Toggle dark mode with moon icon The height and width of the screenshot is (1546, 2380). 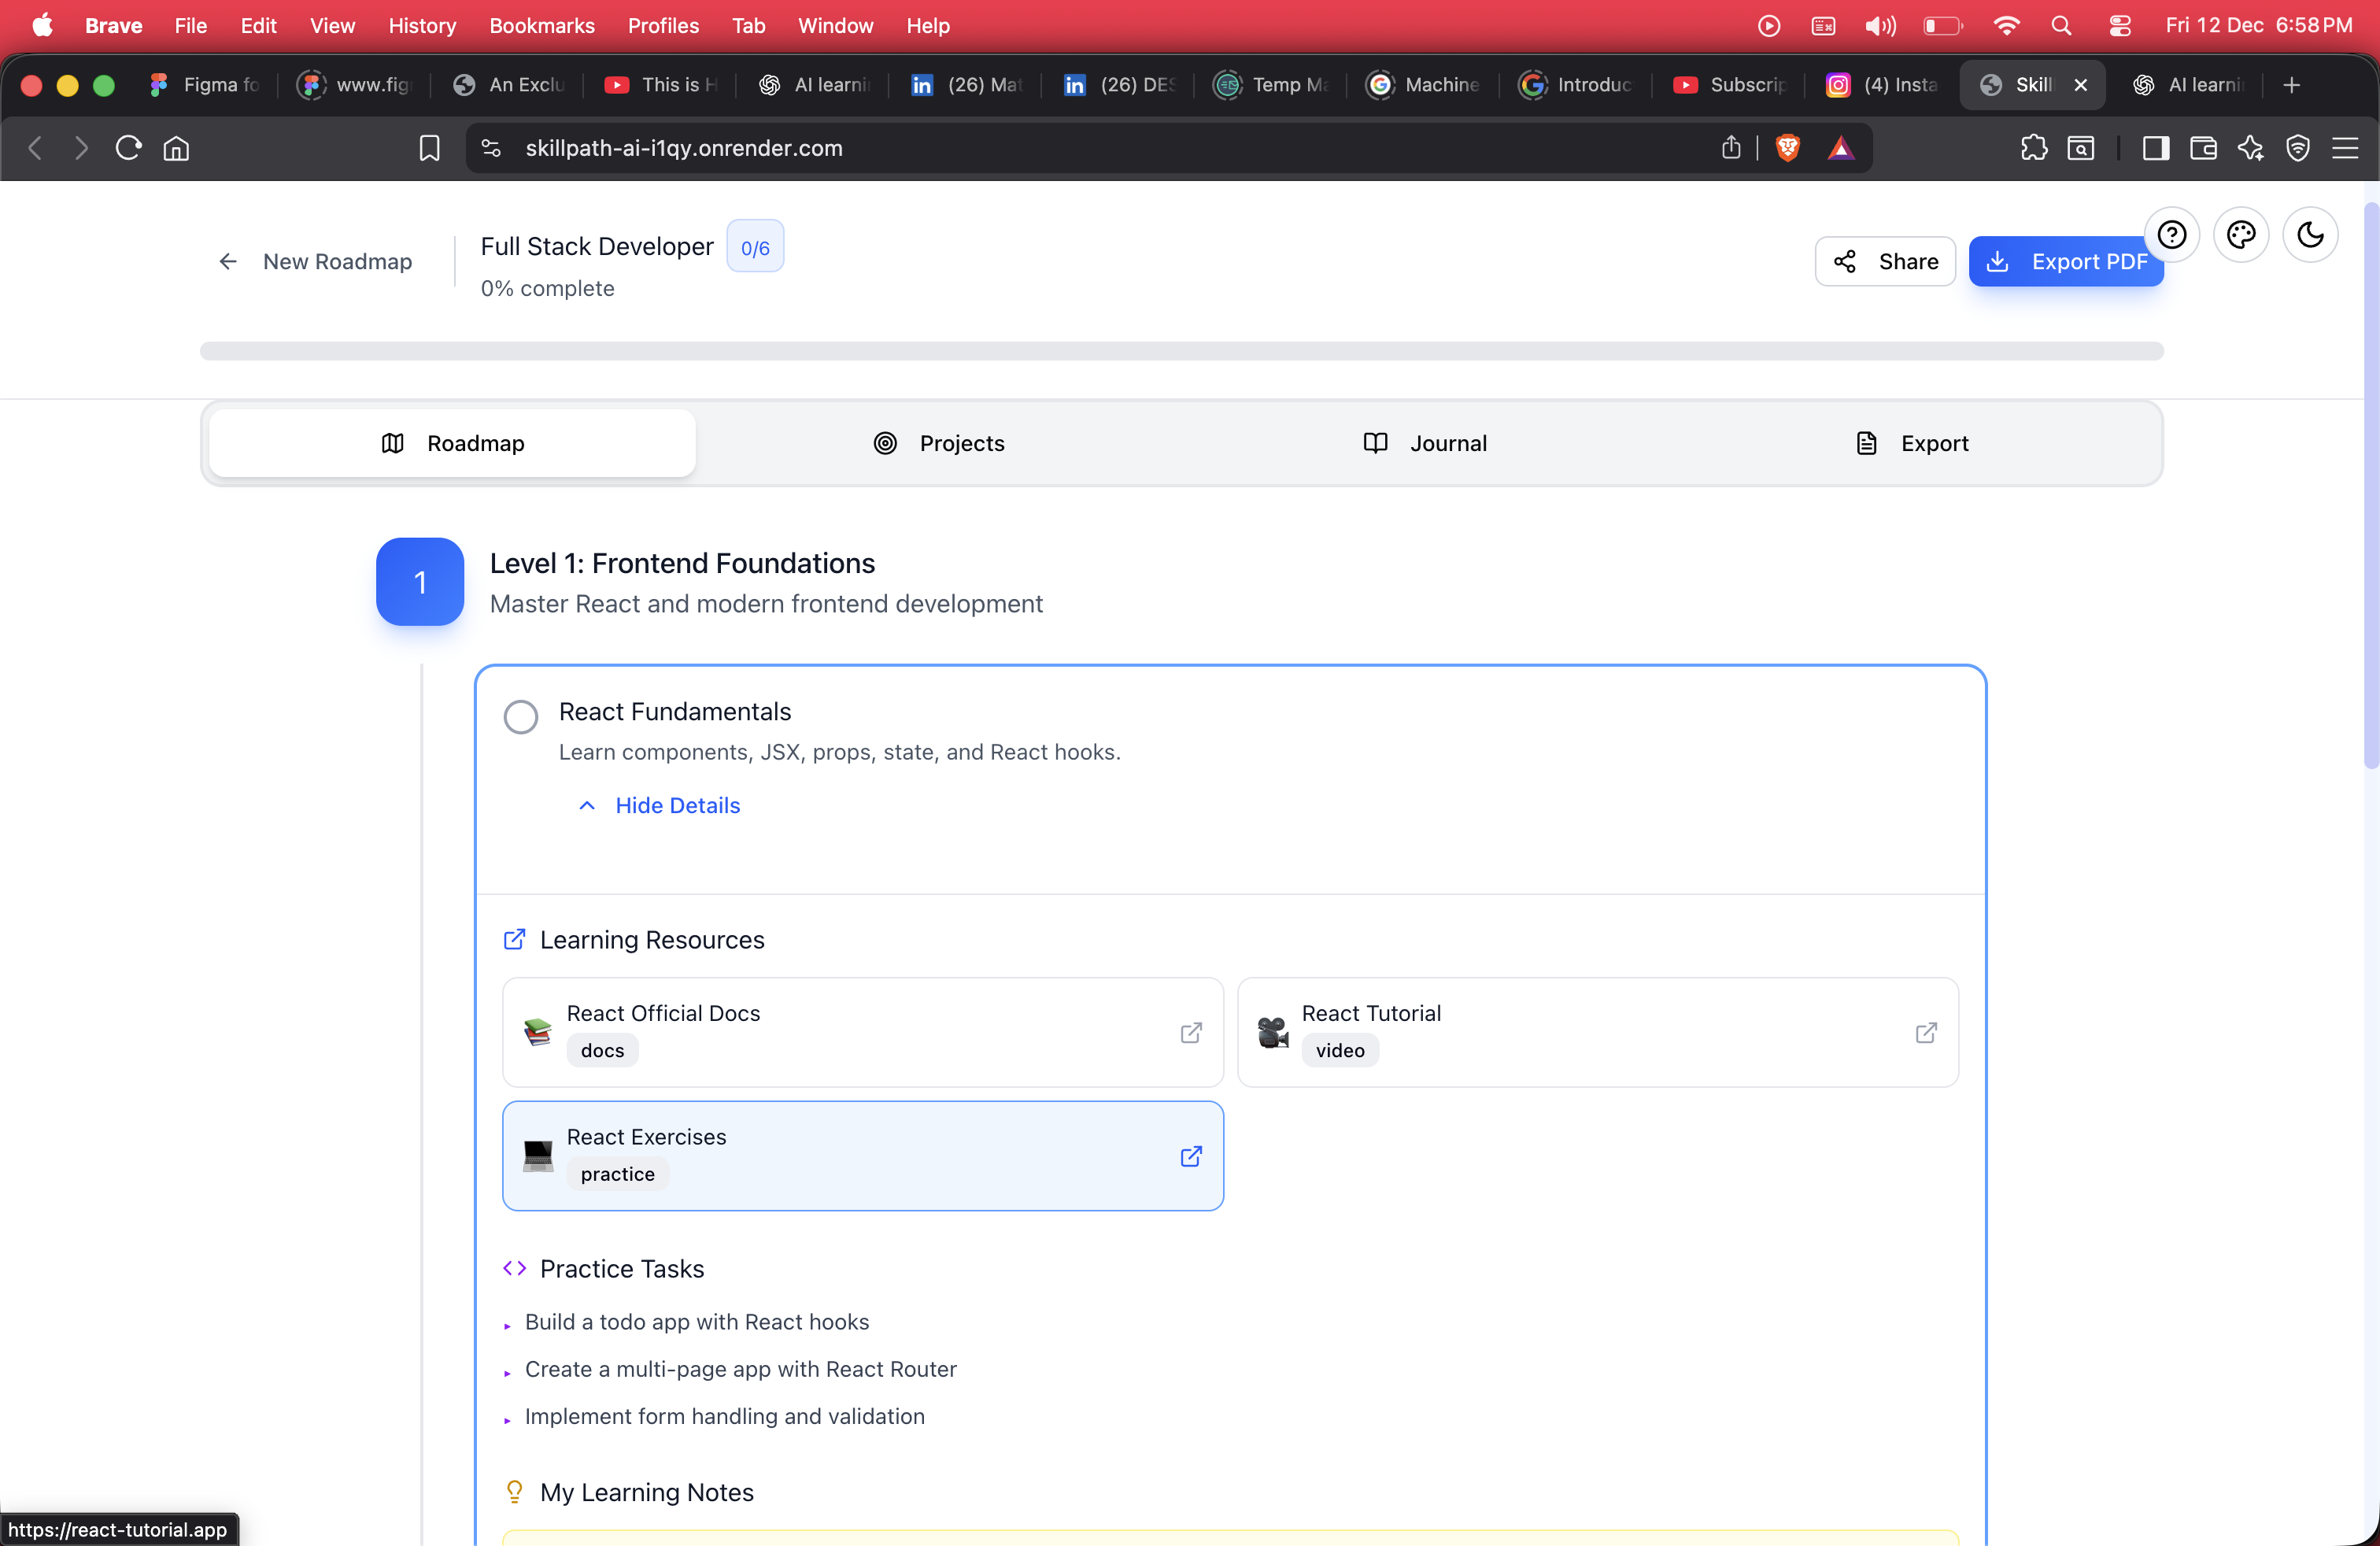[x=2310, y=235]
